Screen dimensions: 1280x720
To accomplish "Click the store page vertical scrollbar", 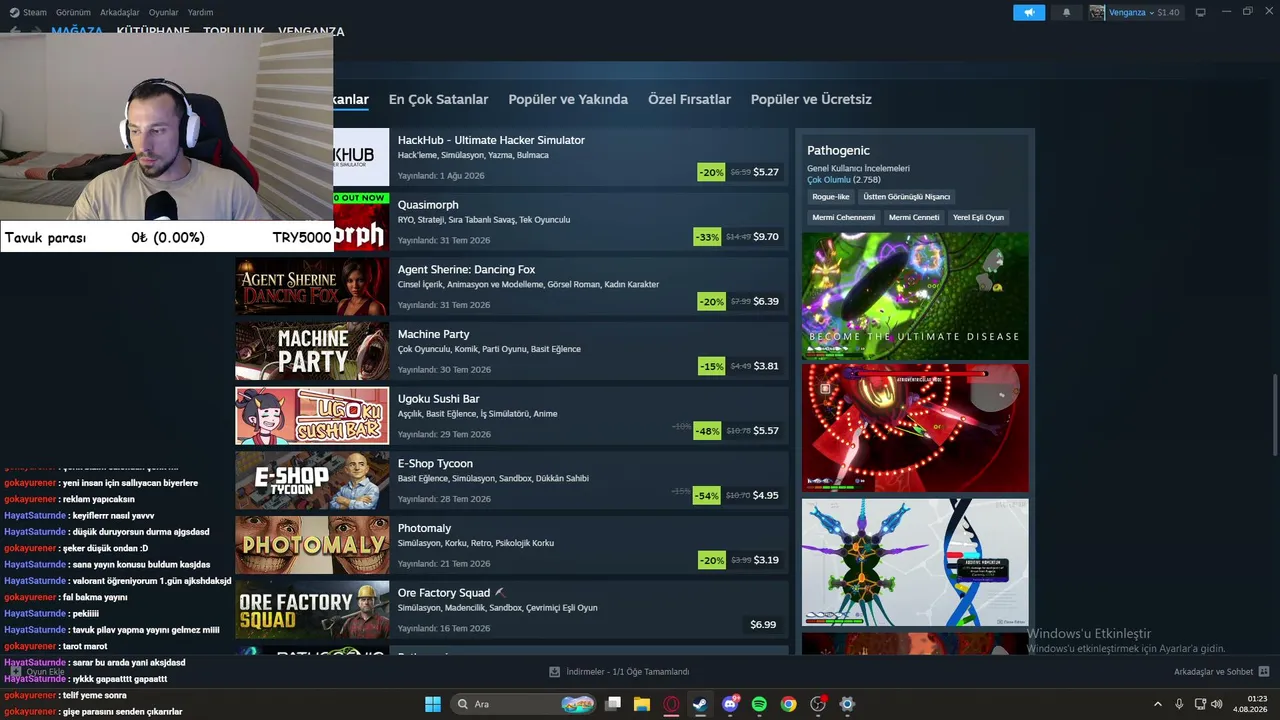I will 1274,415.
